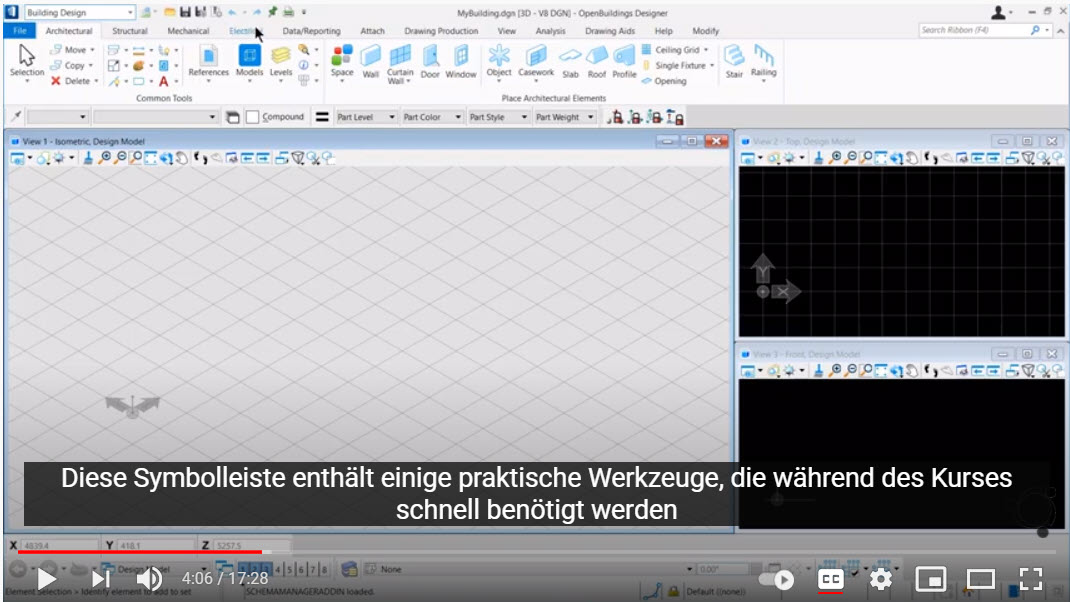Screen dimensions: 1070x602
Task: Expand the Move tool dropdown arrow
Action: (92, 50)
